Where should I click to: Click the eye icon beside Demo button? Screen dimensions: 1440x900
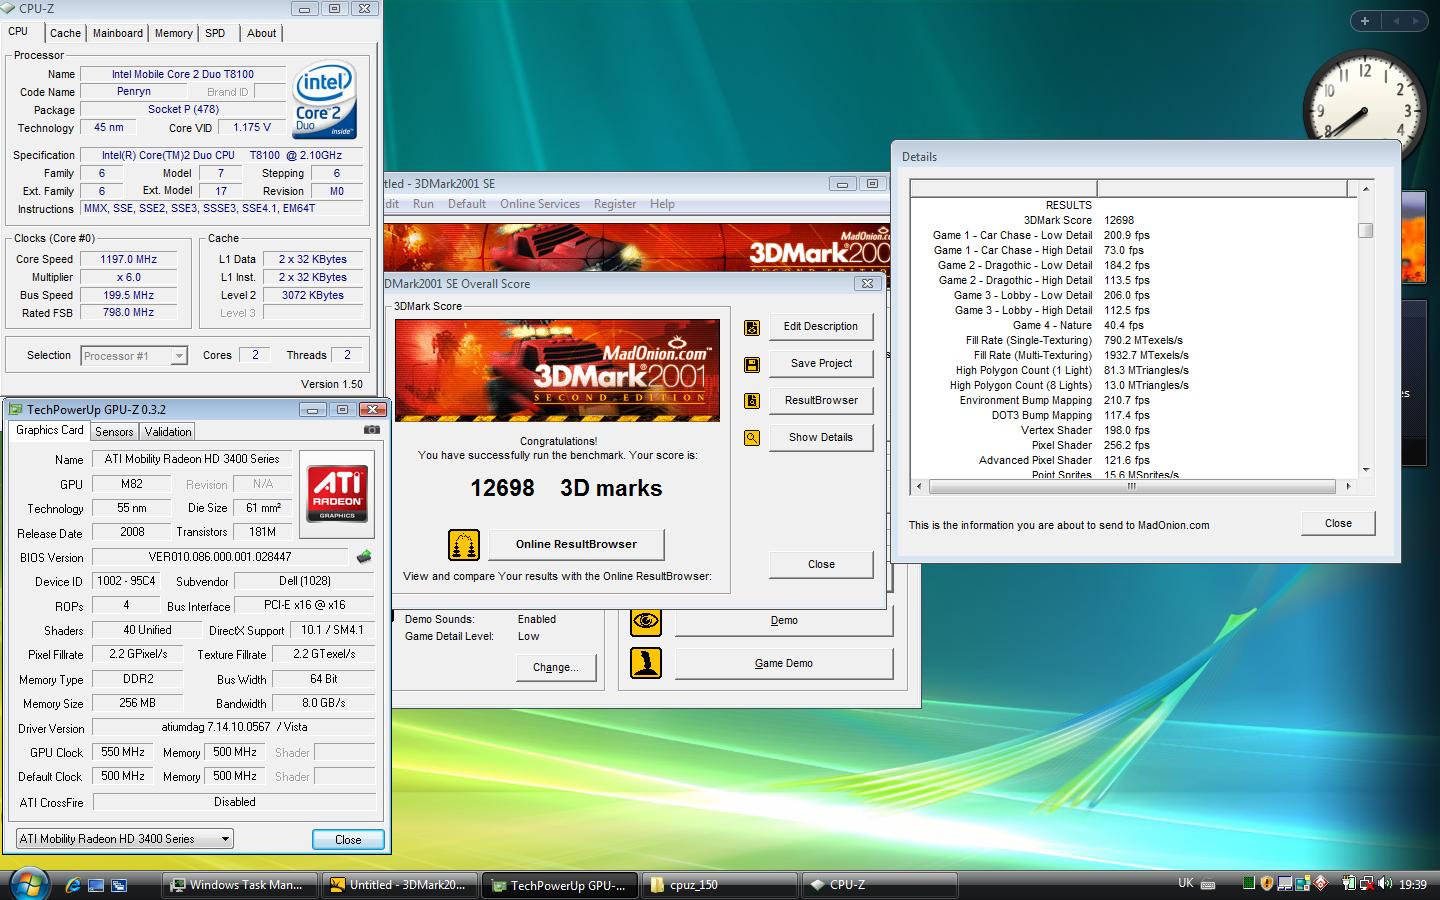(646, 621)
